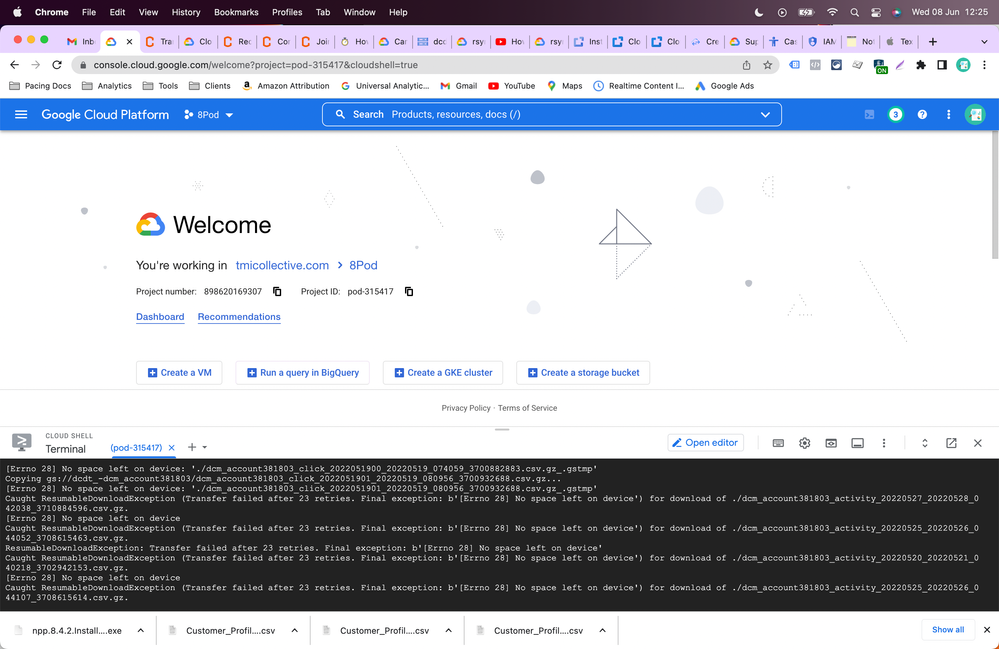Open macOS Control Center
The image size is (999, 649).
tap(875, 12)
